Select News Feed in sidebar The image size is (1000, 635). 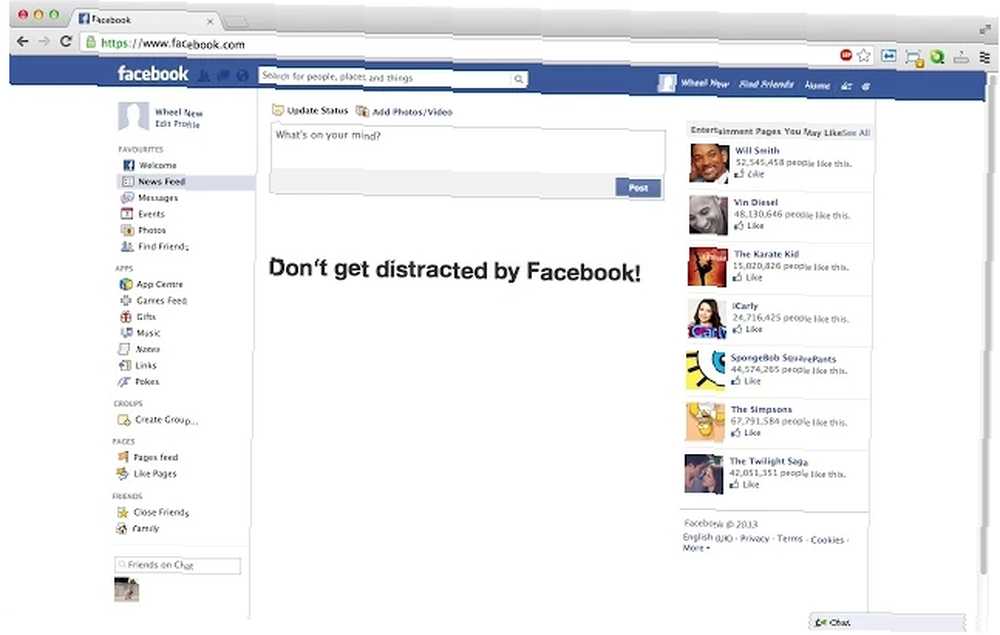coord(186,182)
